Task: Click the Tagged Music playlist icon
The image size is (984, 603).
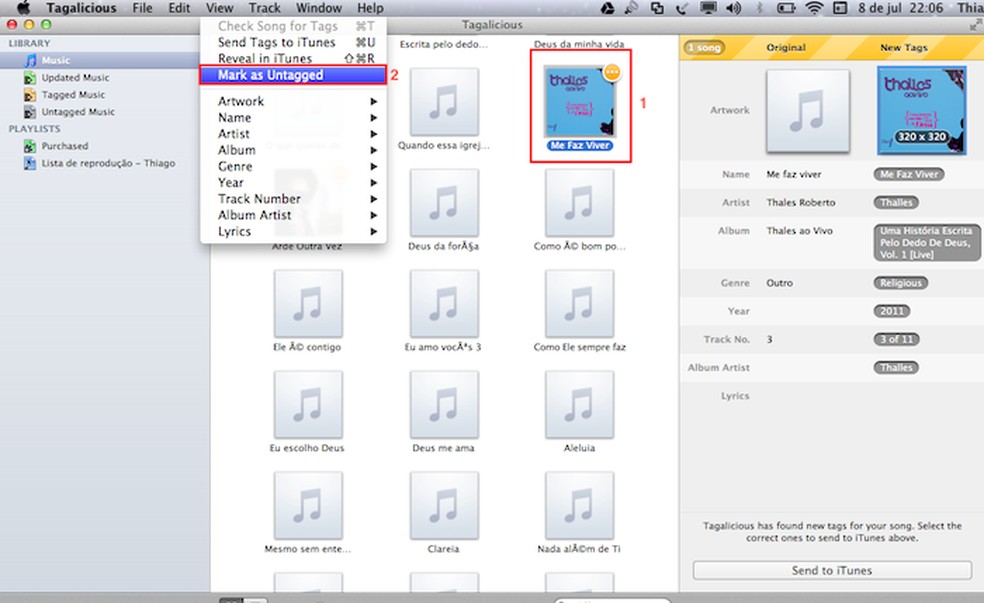Action: click(29, 95)
